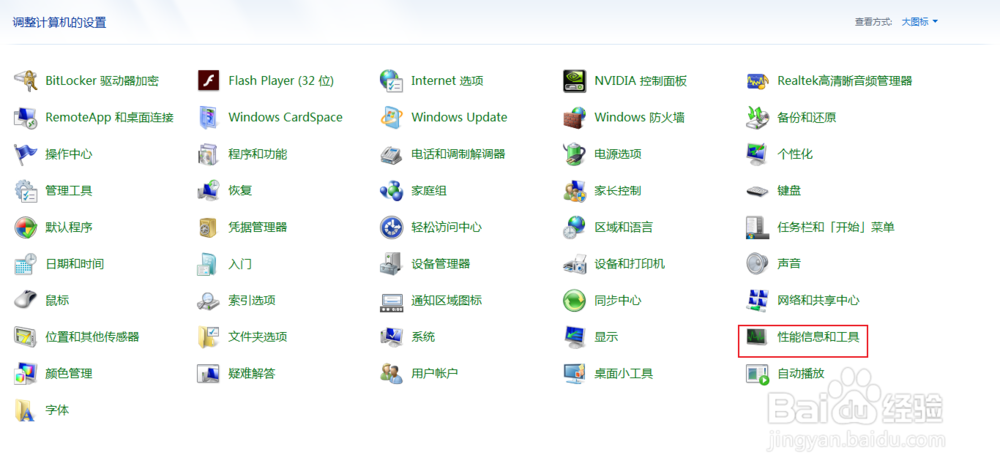Screen dimensions: 1000x474
Task: Open the 字体 fonts folder icon
Action: pyautogui.click(x=26, y=410)
